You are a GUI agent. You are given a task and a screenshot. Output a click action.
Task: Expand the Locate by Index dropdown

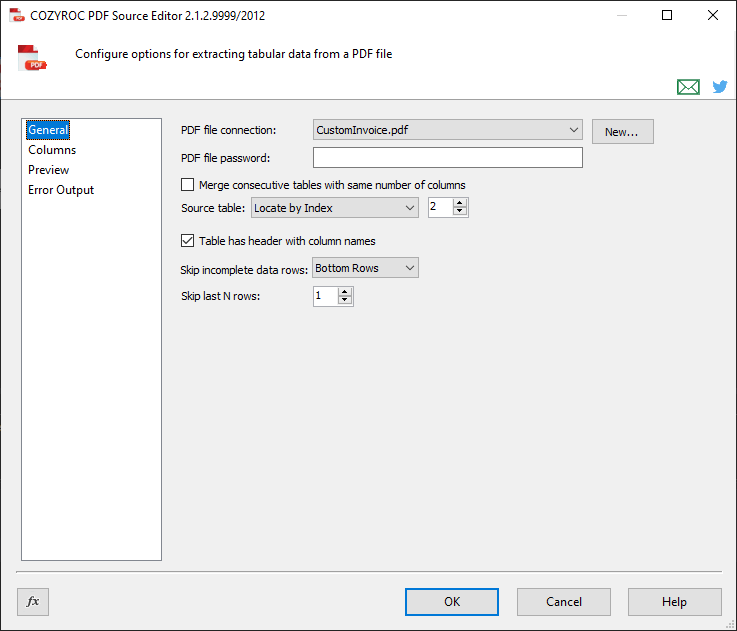tap(409, 208)
